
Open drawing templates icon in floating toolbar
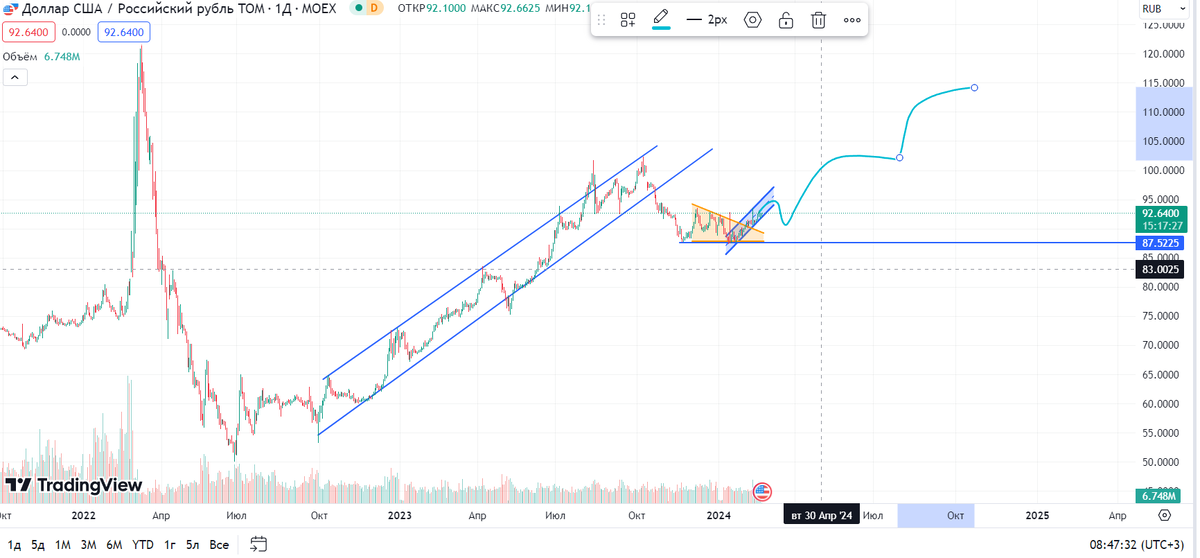coord(628,19)
